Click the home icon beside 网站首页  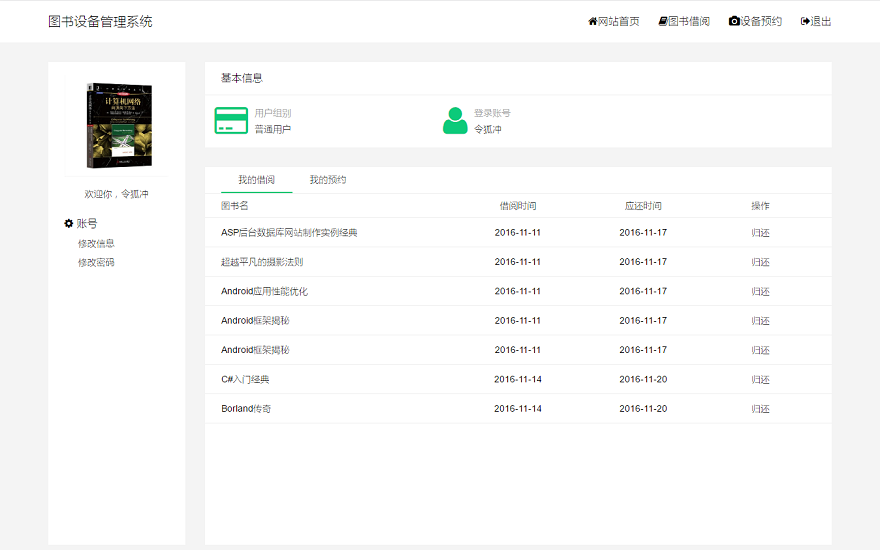(x=592, y=21)
